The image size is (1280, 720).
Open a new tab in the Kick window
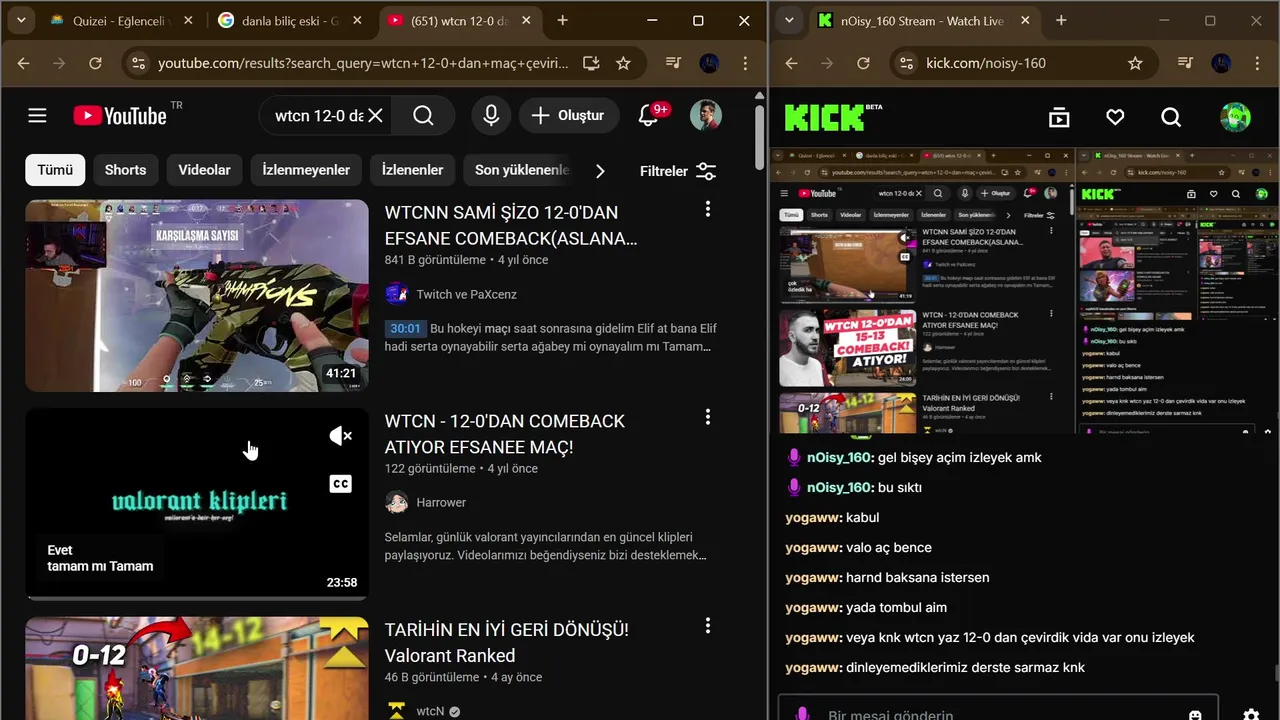click(x=1061, y=20)
